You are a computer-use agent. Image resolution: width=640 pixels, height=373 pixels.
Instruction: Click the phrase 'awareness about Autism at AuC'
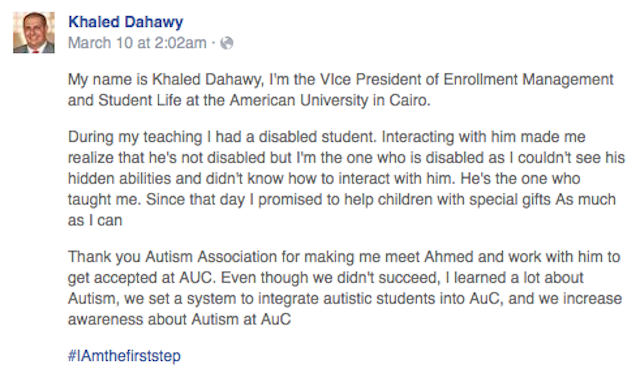(180, 319)
